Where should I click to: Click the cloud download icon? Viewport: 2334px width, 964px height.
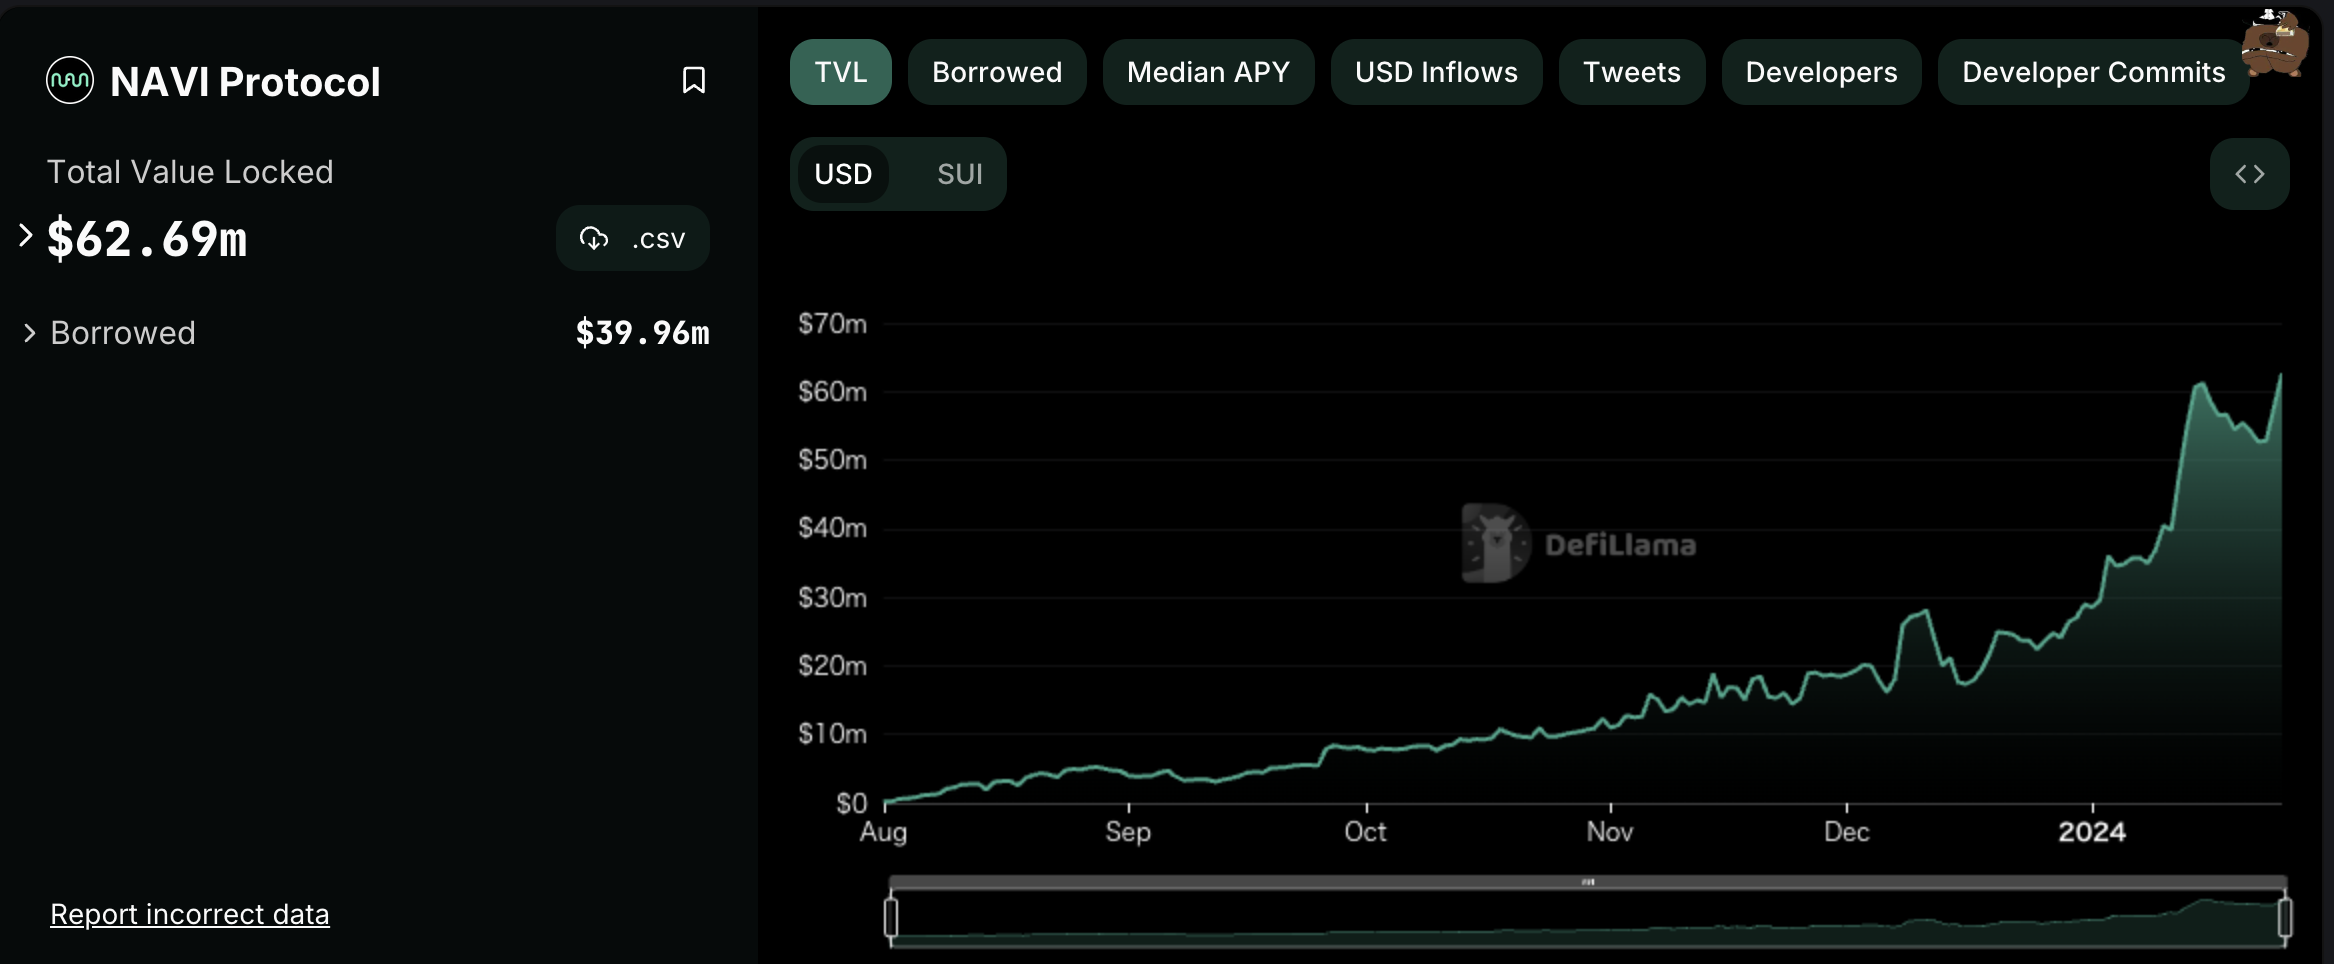(x=594, y=239)
